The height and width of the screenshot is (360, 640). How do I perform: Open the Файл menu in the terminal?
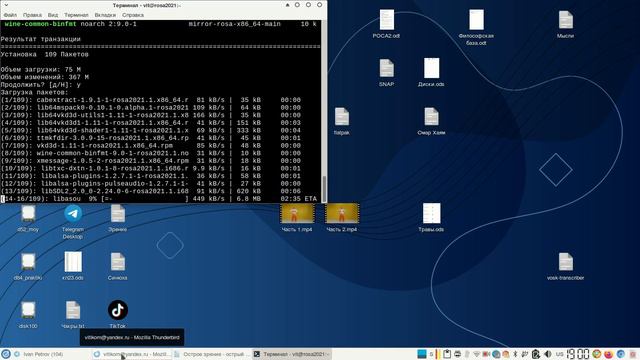tap(10, 15)
